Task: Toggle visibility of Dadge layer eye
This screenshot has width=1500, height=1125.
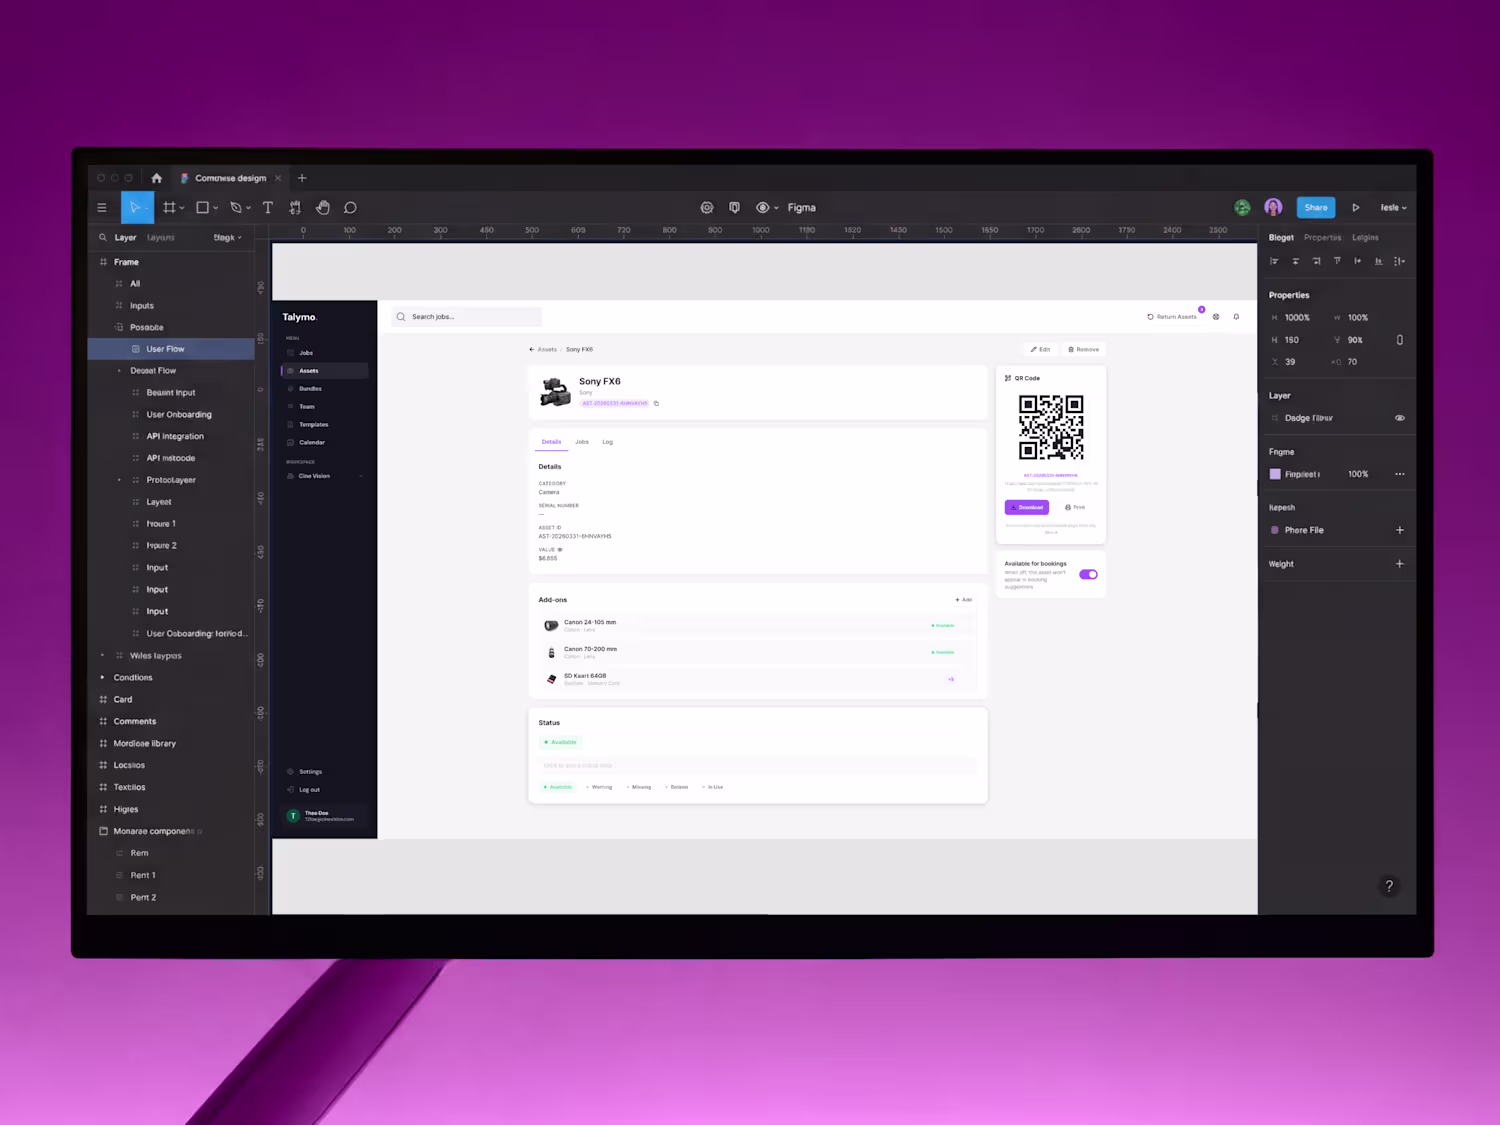Action: [x=1399, y=418]
